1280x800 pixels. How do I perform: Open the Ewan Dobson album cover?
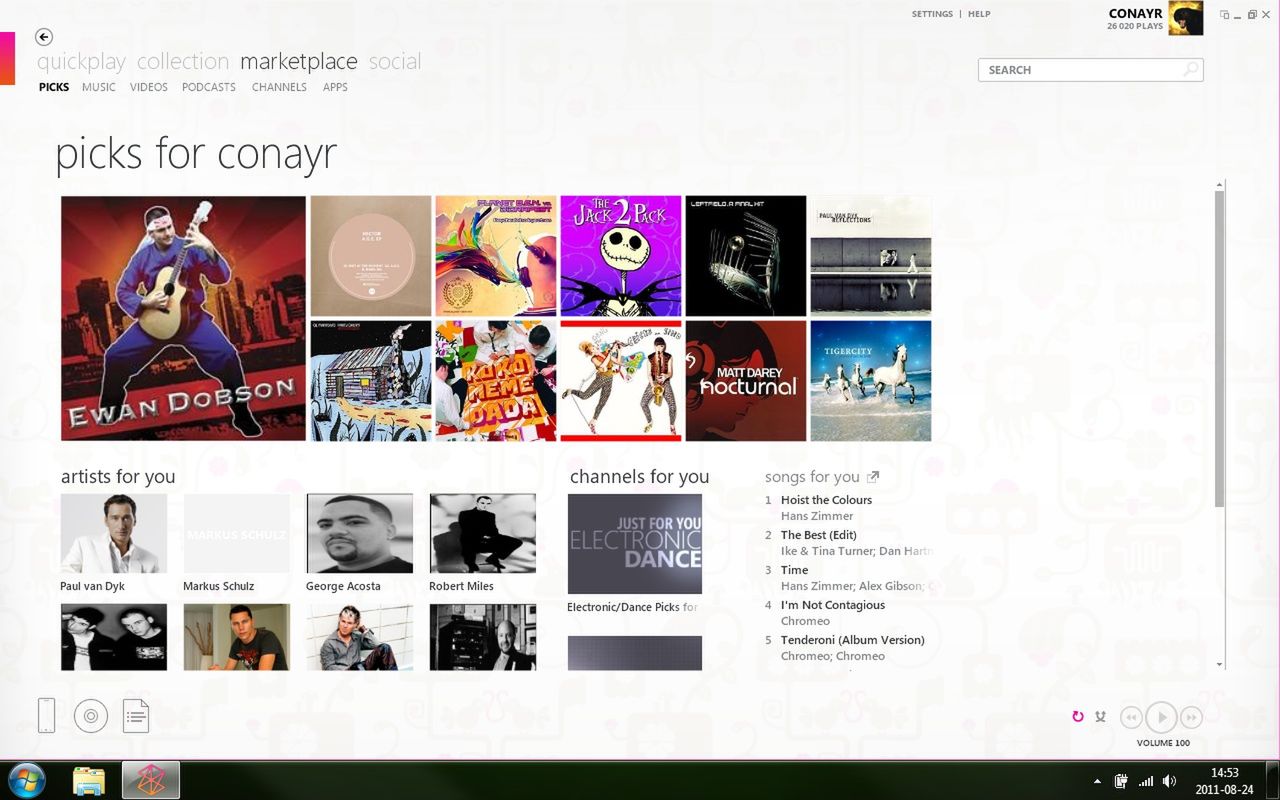[183, 318]
